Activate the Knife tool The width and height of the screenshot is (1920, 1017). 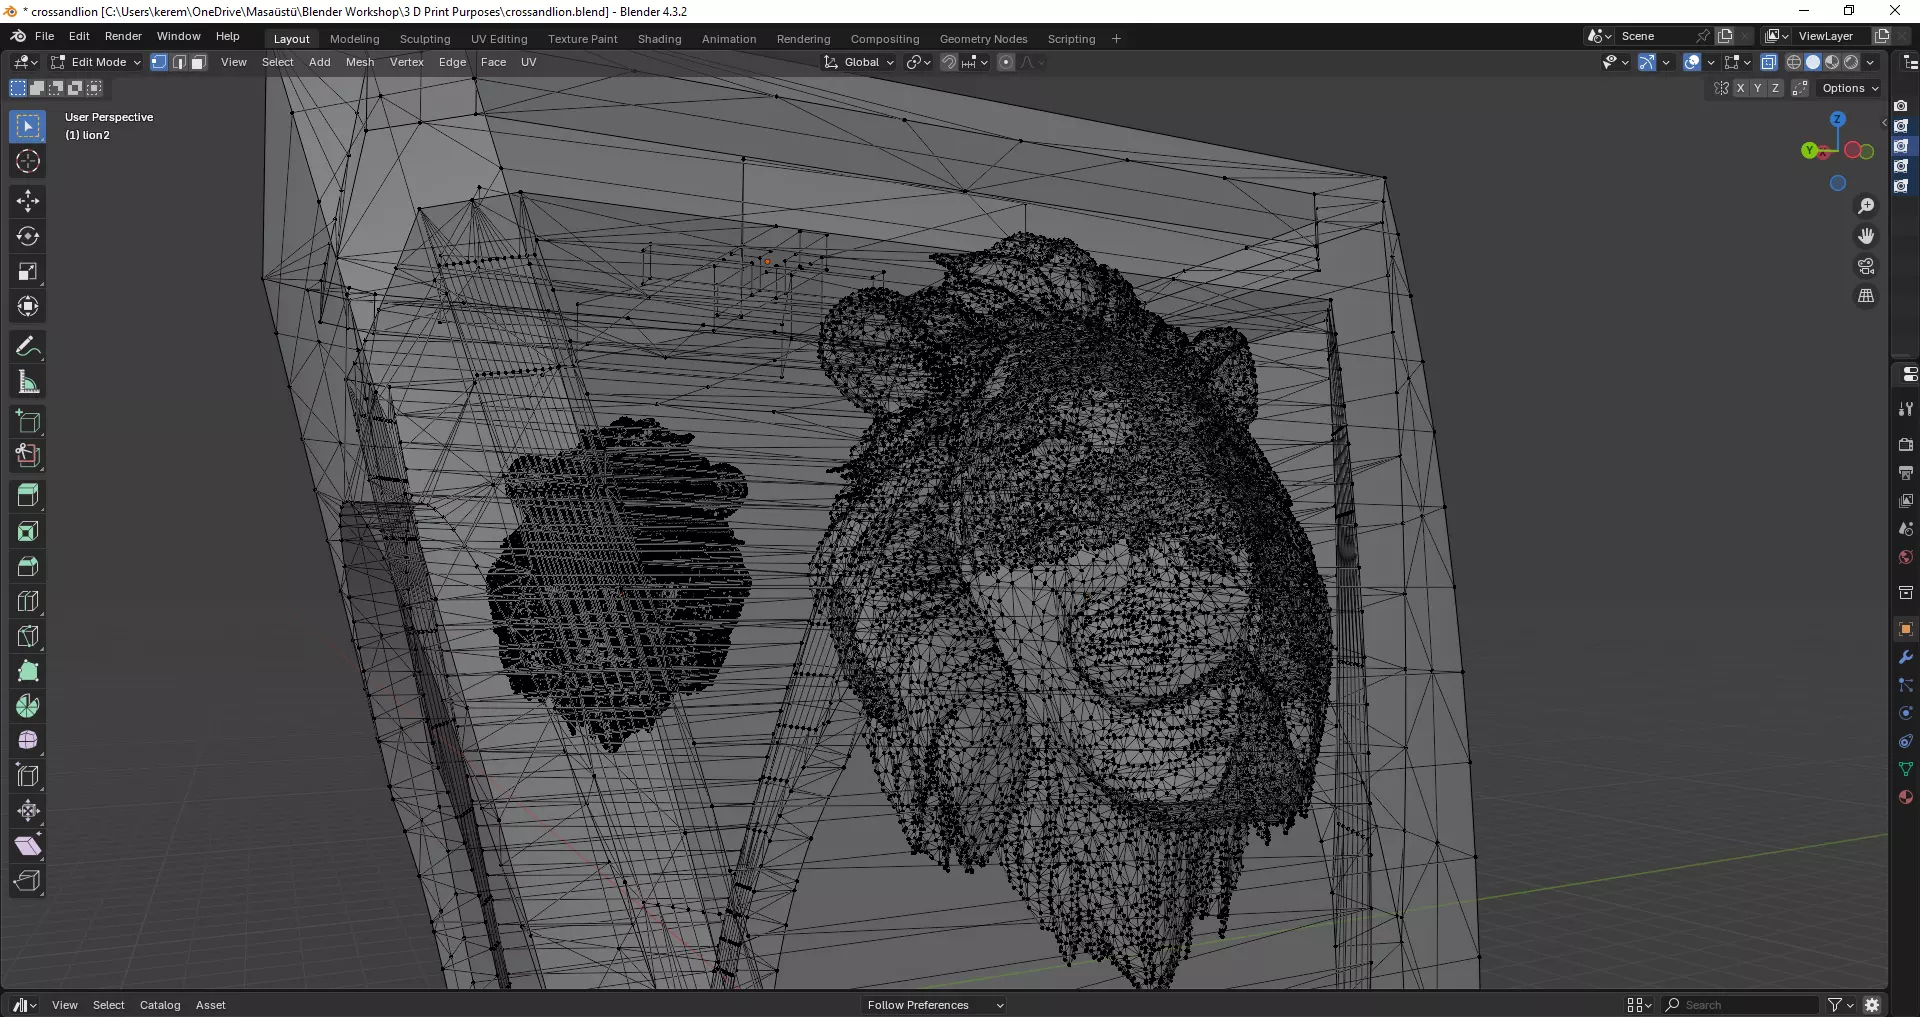point(28,636)
